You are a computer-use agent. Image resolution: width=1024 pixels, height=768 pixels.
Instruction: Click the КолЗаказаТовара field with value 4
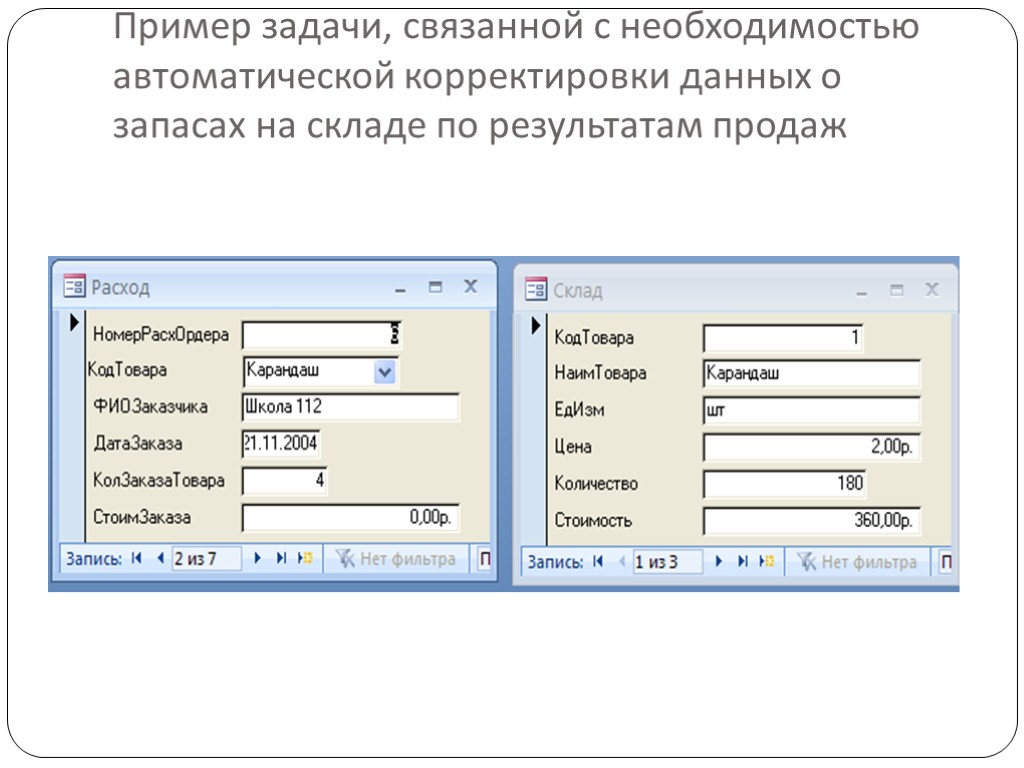tap(284, 481)
